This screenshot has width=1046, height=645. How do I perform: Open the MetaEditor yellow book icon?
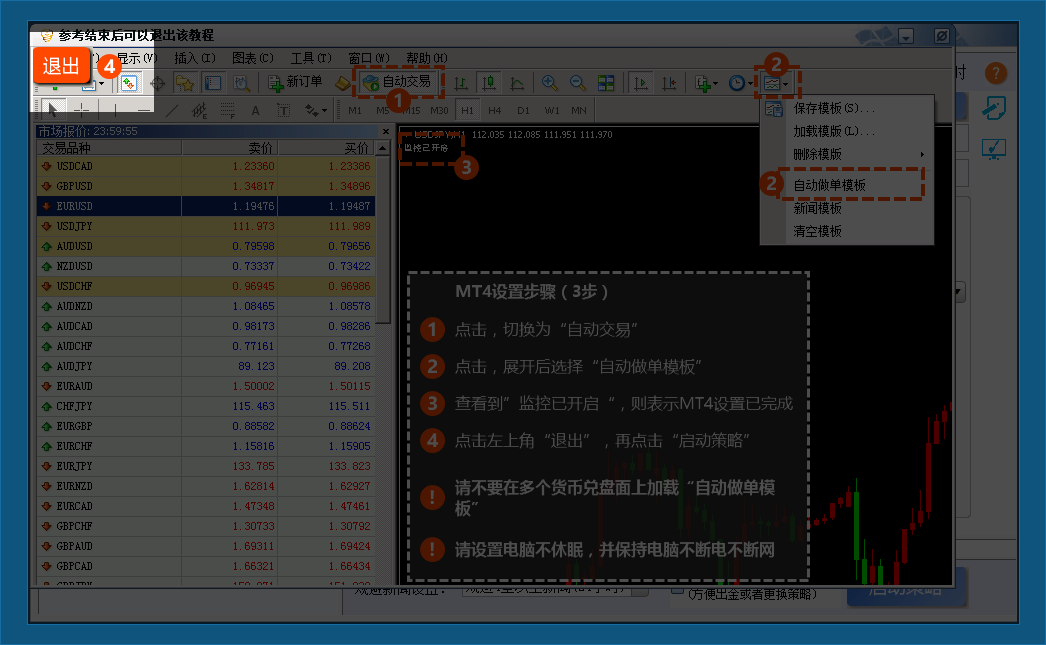pyautogui.click(x=342, y=83)
